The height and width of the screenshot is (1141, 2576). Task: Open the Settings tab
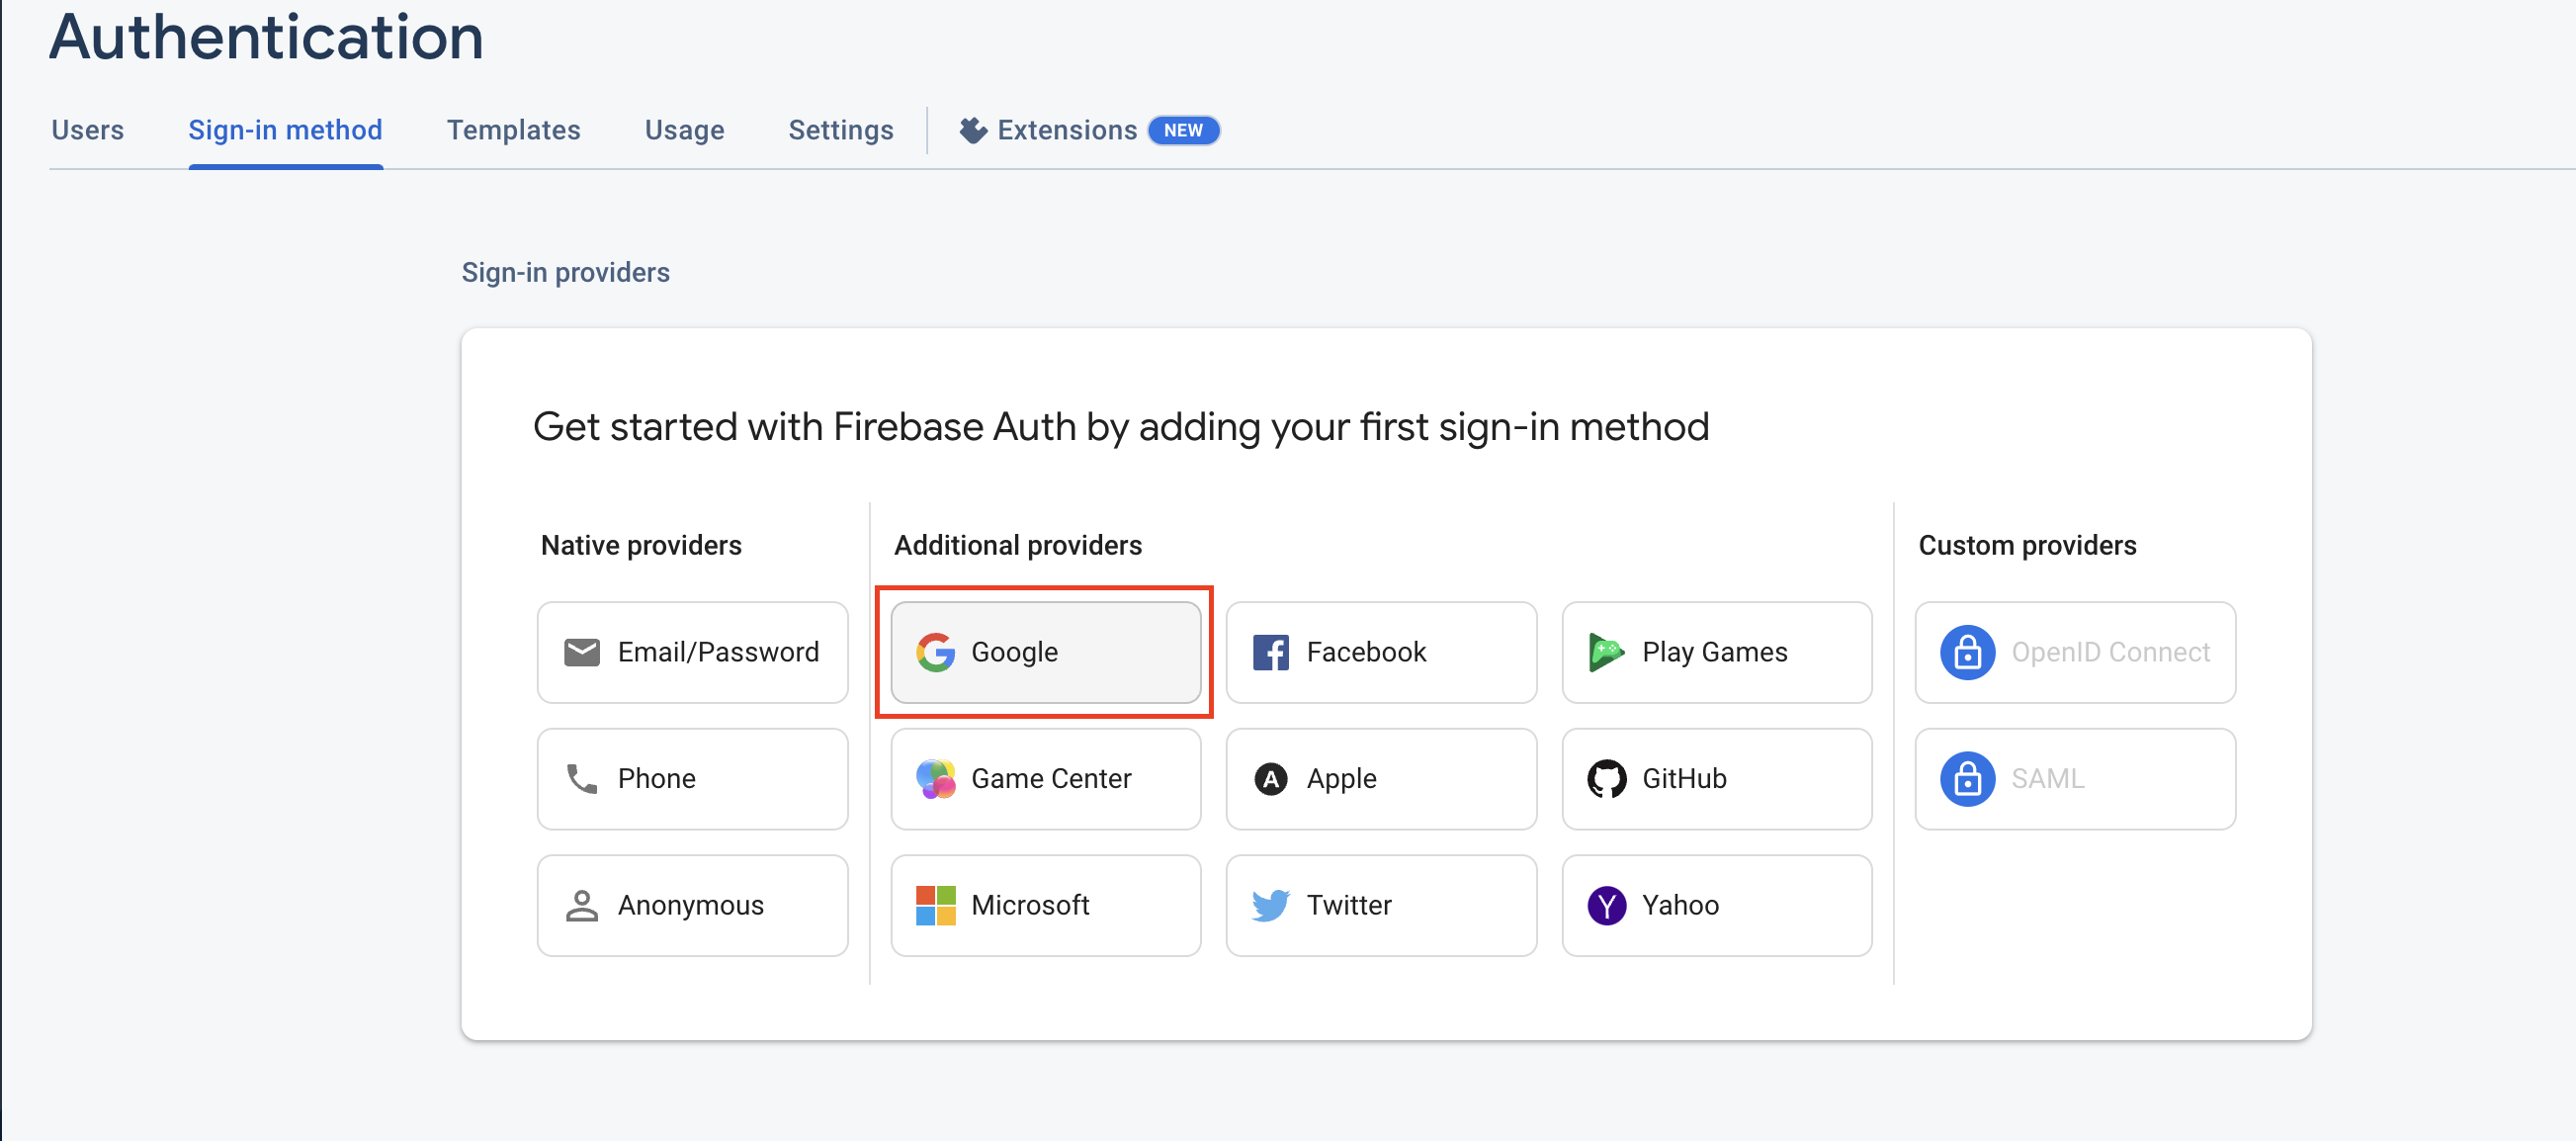[840, 130]
